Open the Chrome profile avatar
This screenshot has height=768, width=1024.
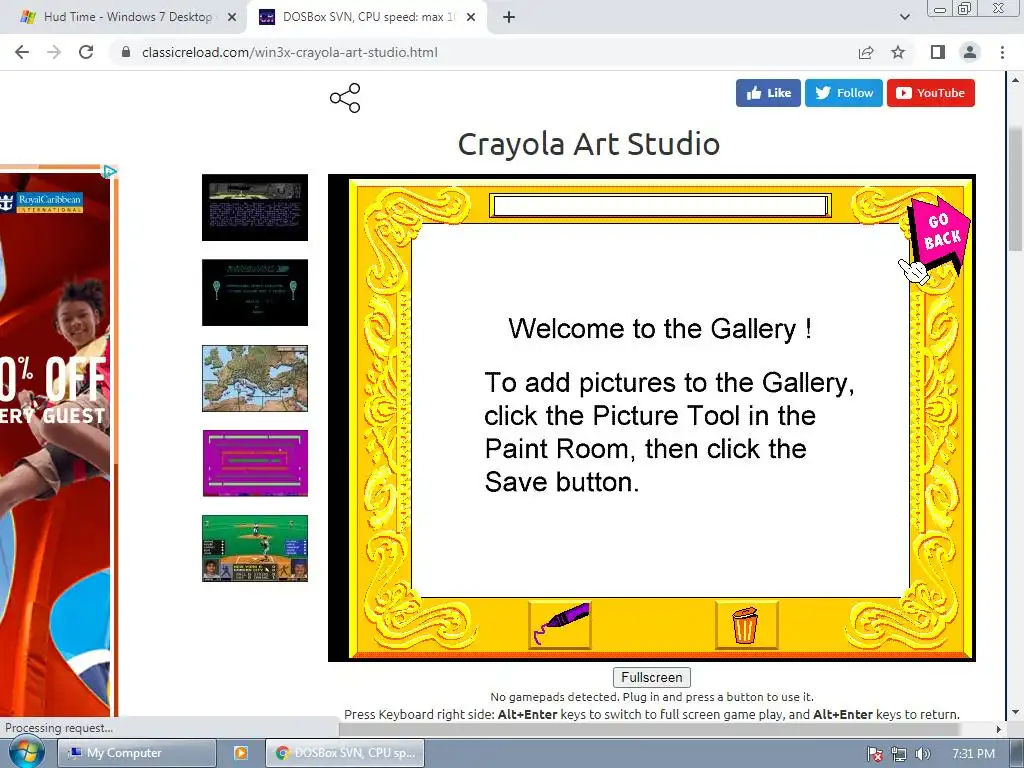tap(970, 52)
